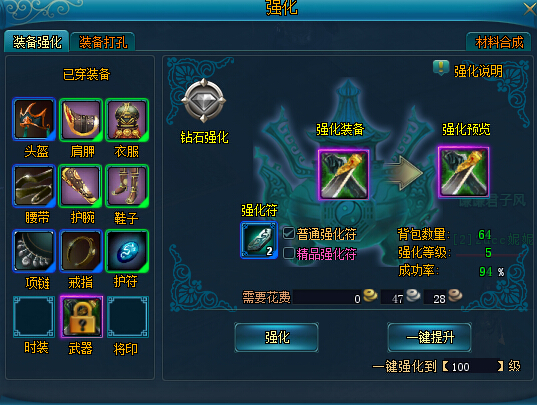Click the 一键提升 button
The width and height of the screenshot is (537, 405).
(x=429, y=338)
